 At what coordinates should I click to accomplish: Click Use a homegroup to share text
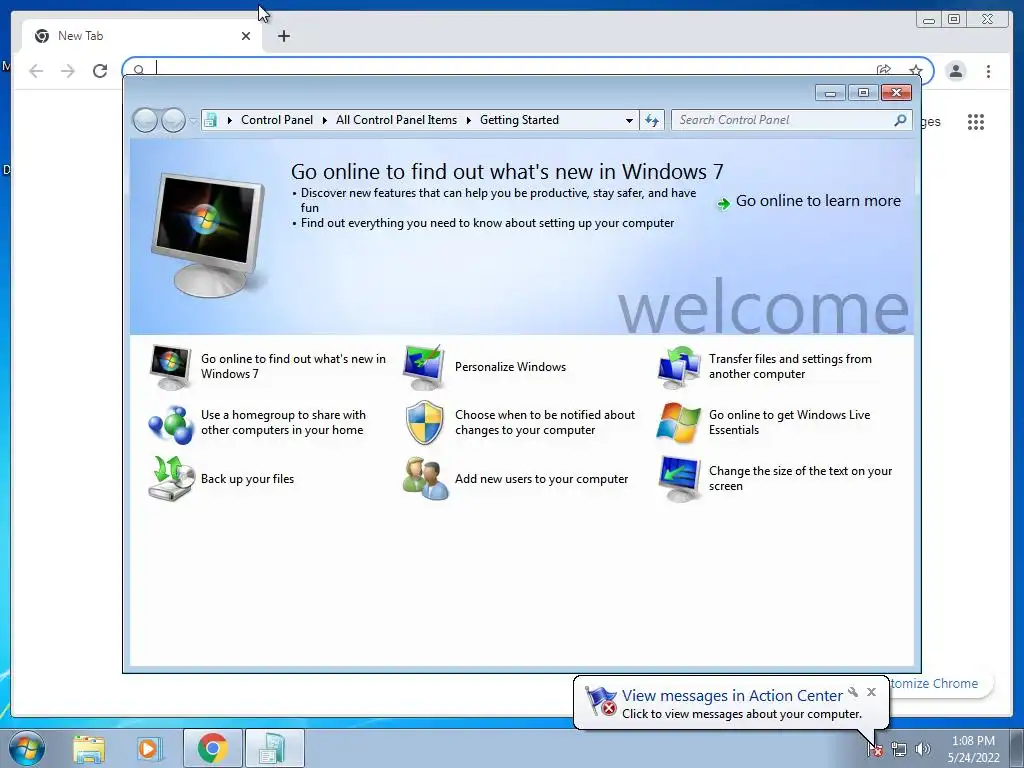tap(283, 423)
